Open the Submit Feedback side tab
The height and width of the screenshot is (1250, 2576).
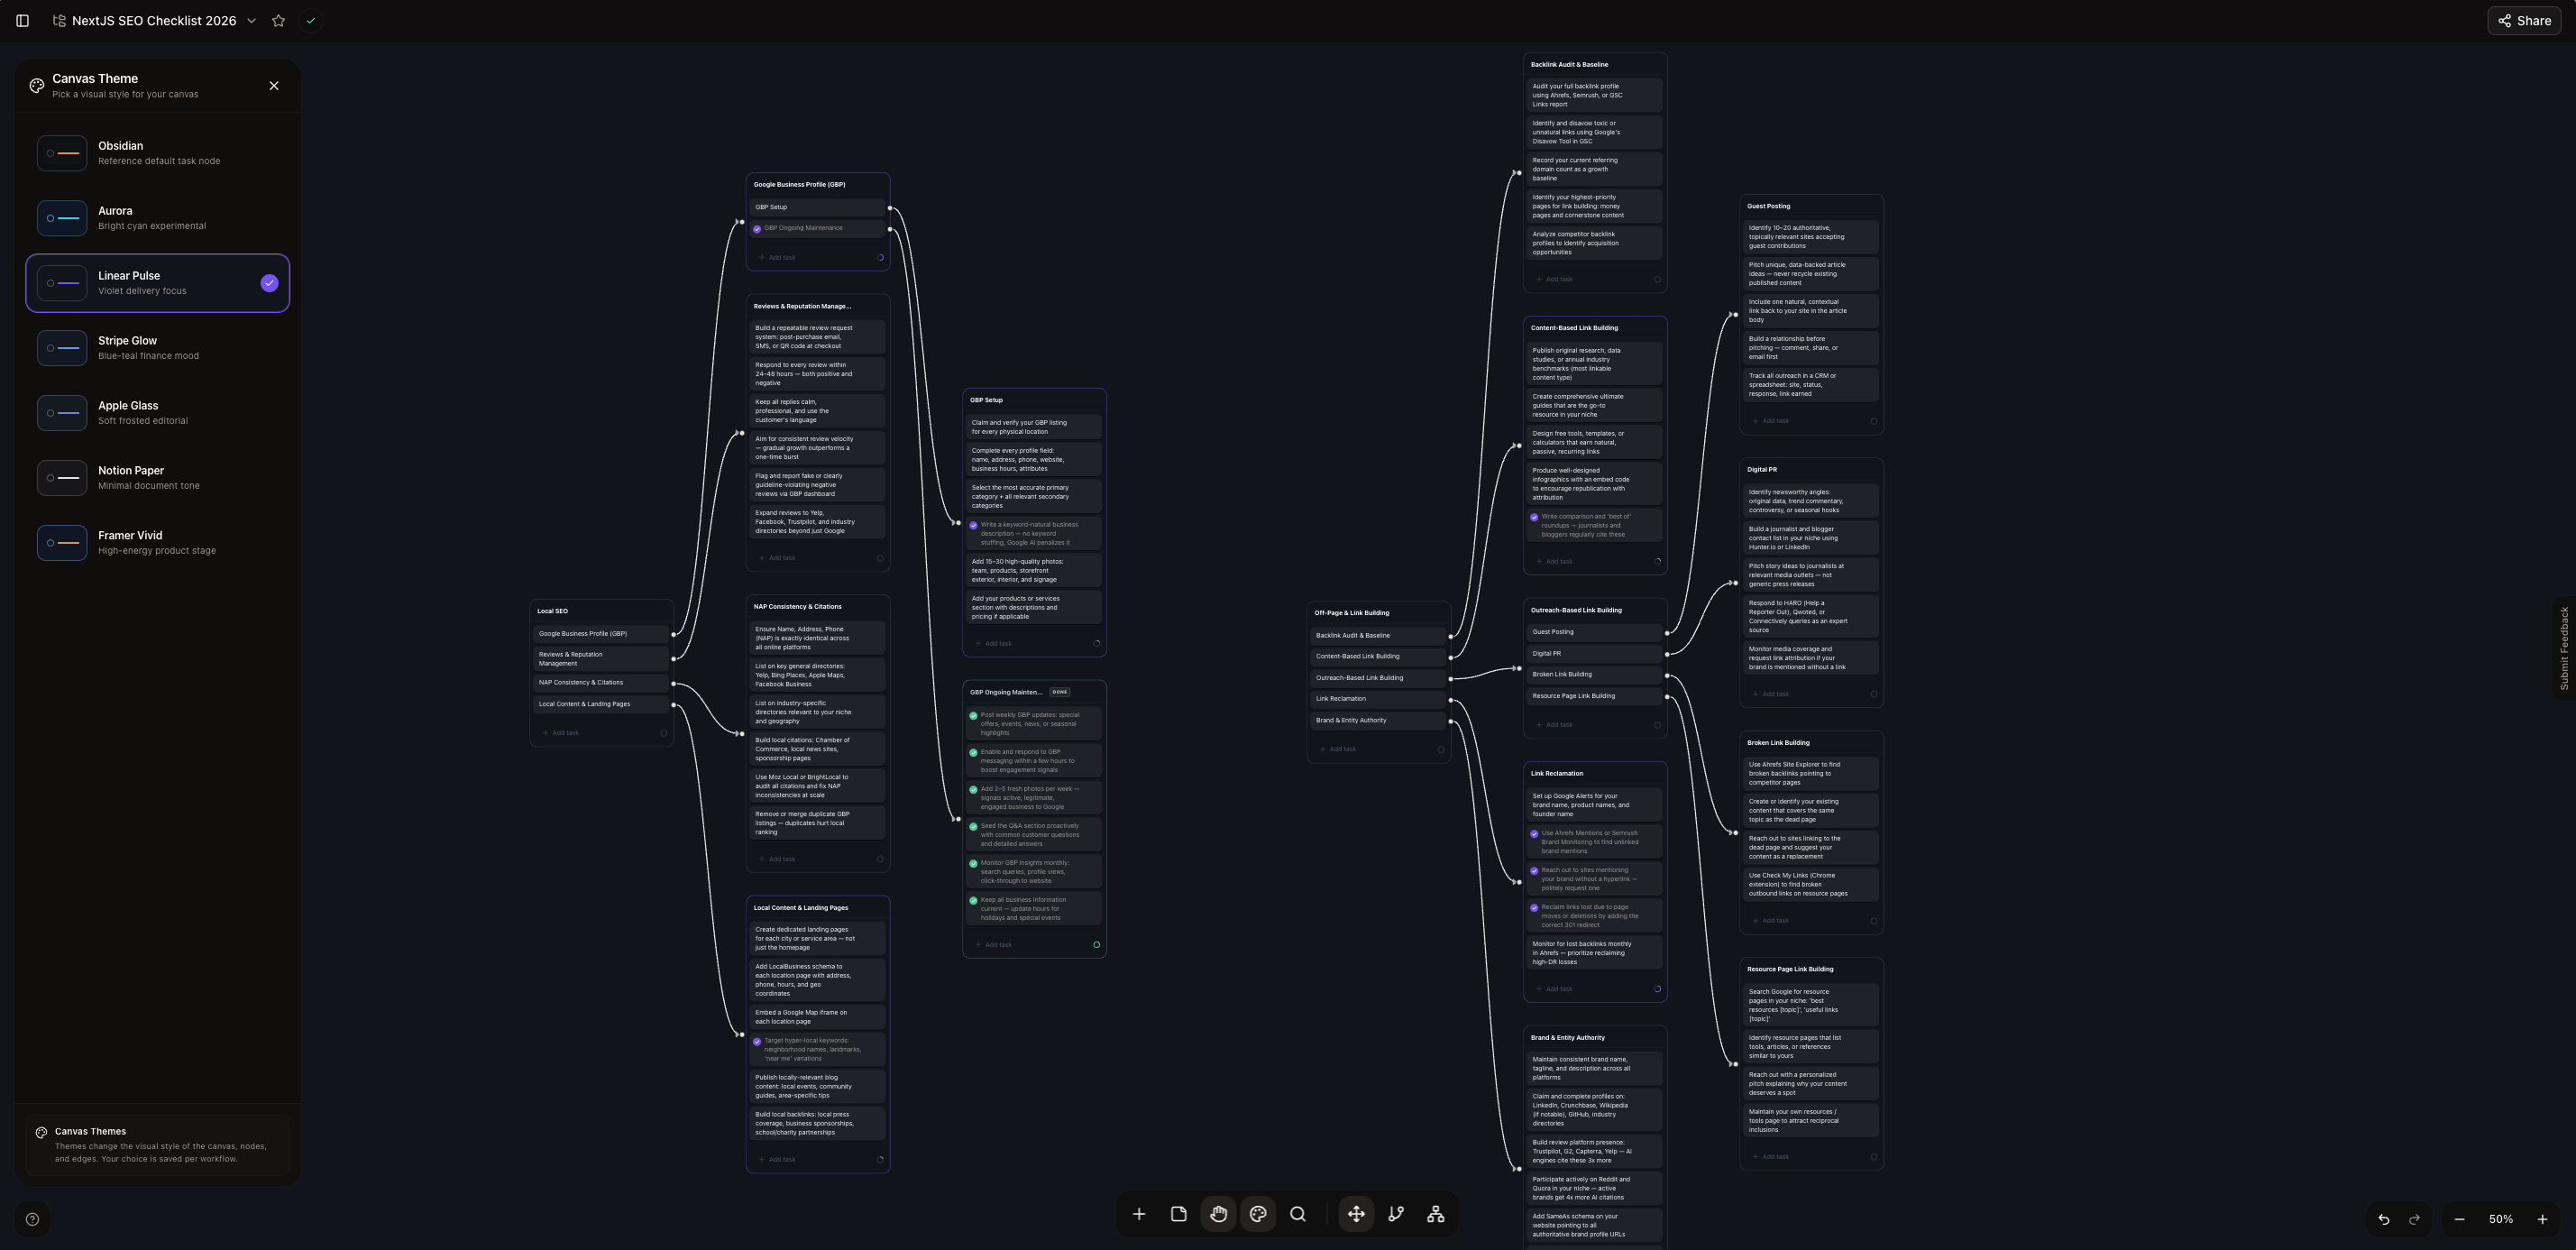(2564, 648)
